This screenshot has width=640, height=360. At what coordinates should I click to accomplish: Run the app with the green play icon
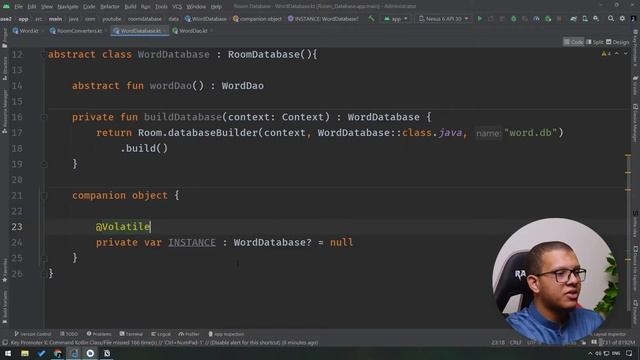point(480,19)
